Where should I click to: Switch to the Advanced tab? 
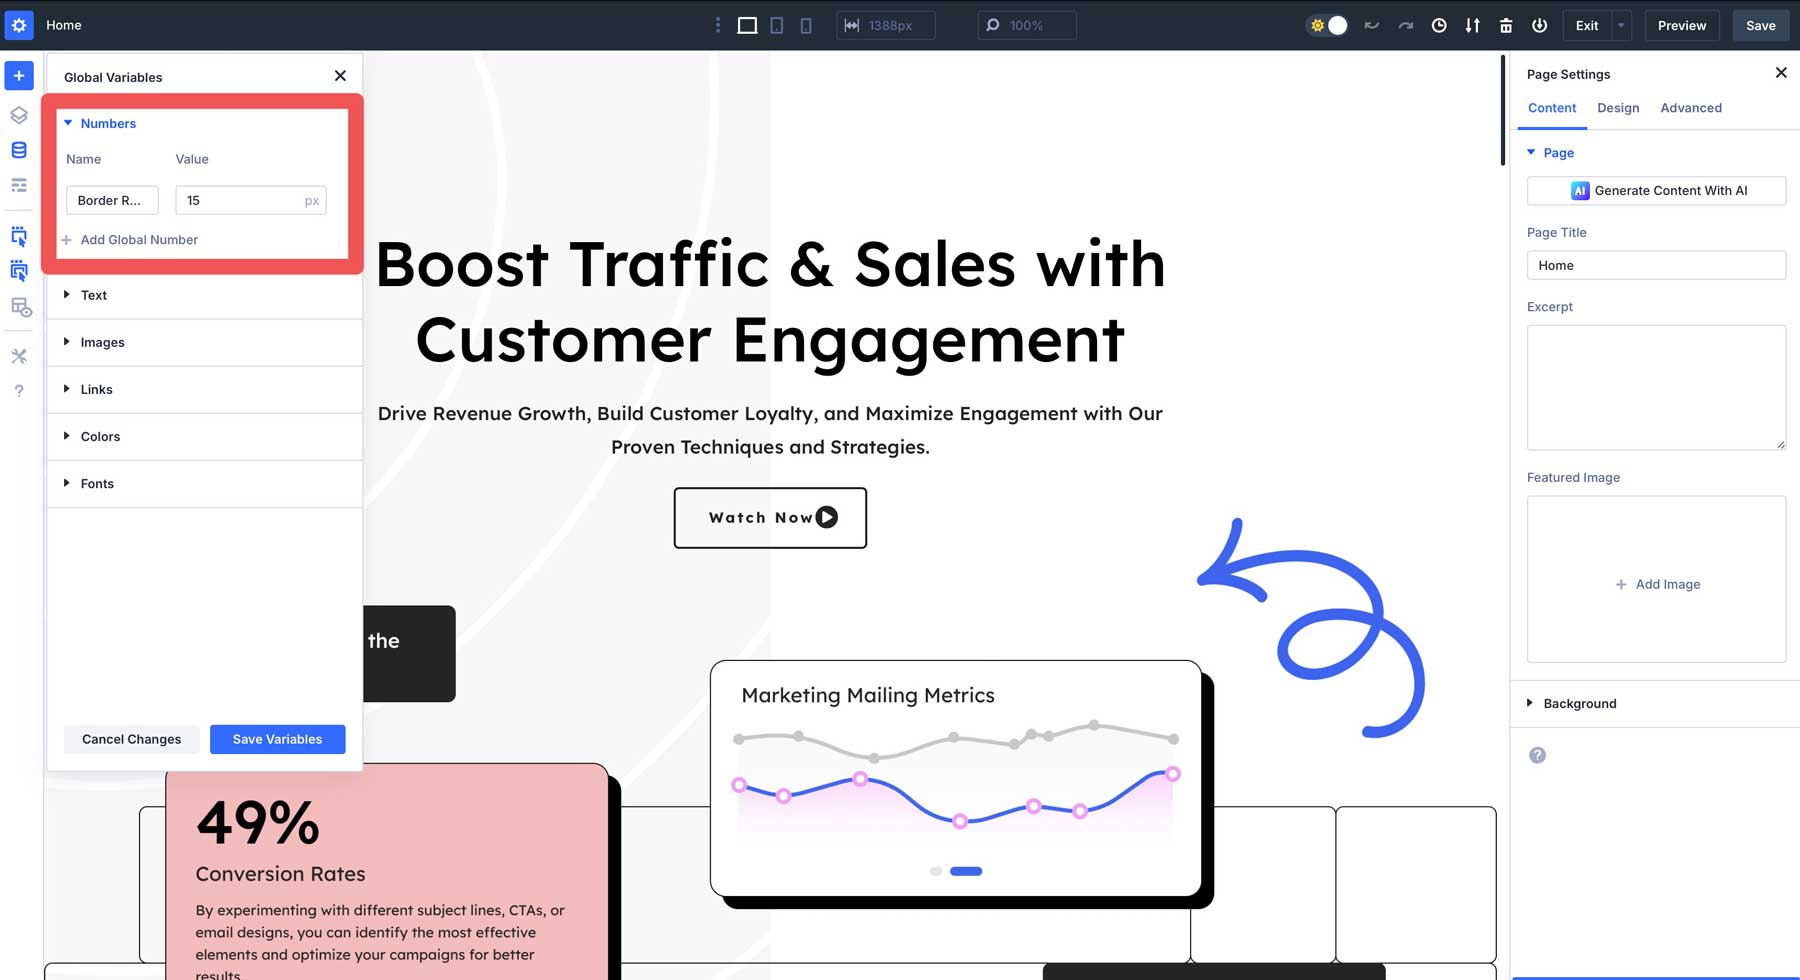tap(1690, 108)
